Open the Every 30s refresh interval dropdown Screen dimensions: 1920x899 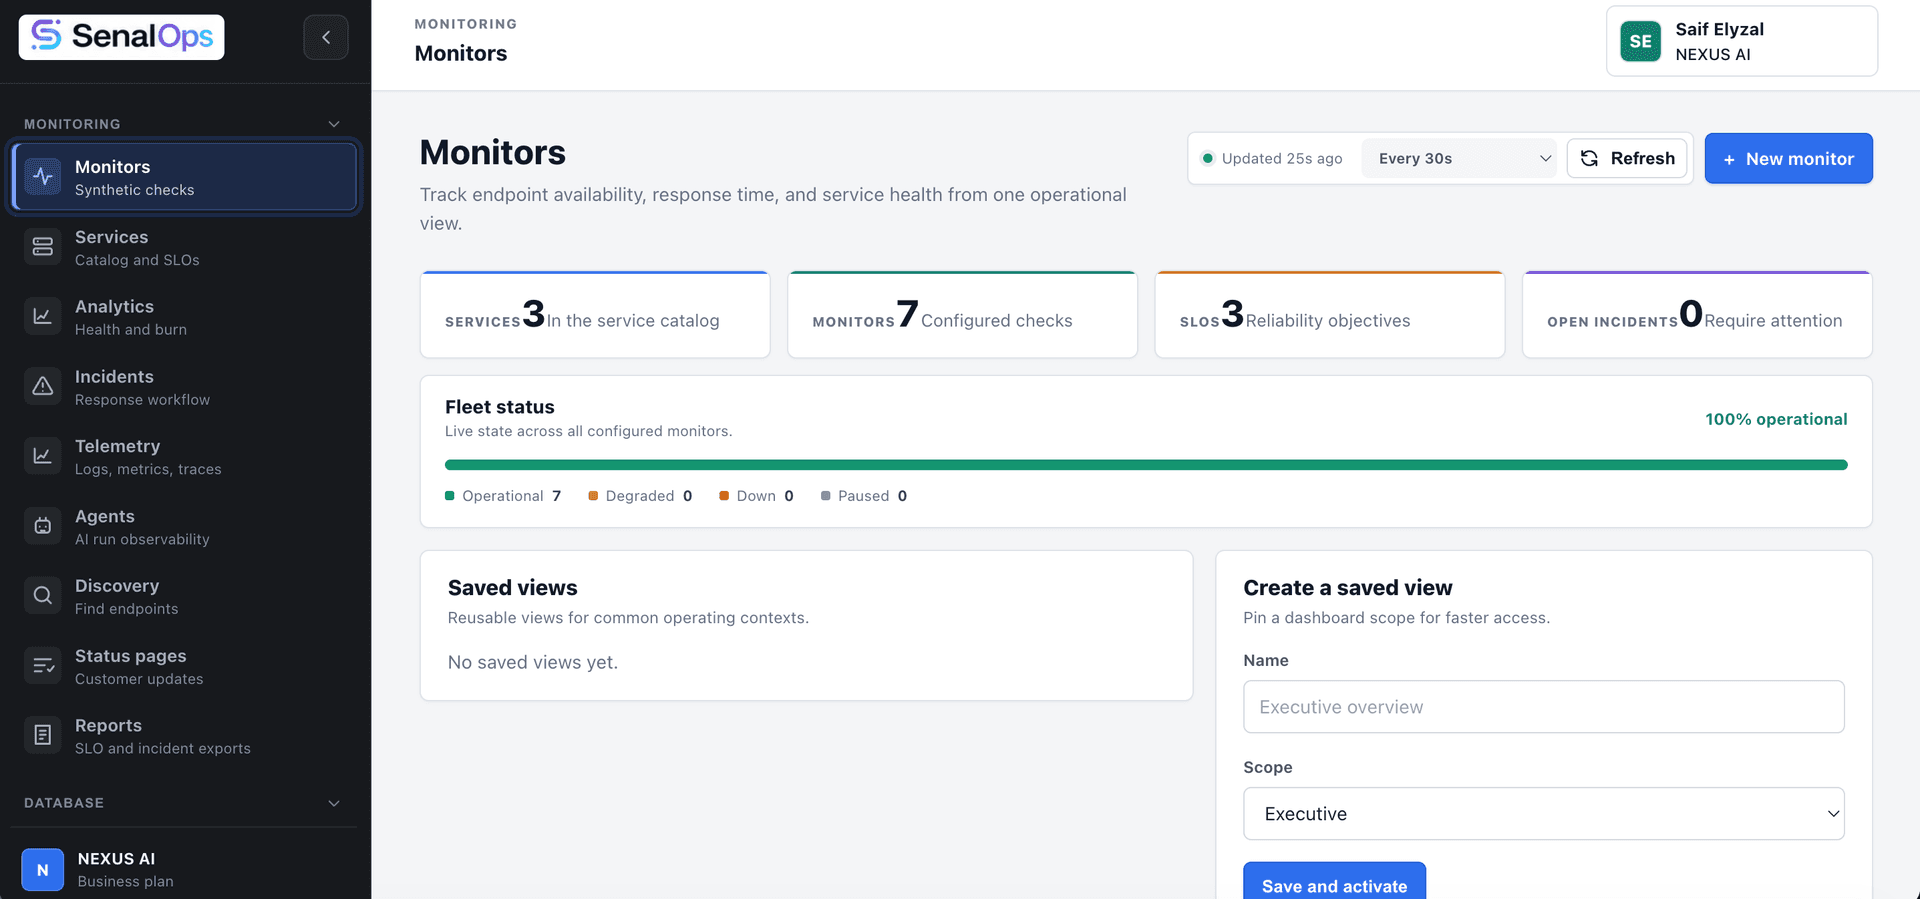[1459, 158]
